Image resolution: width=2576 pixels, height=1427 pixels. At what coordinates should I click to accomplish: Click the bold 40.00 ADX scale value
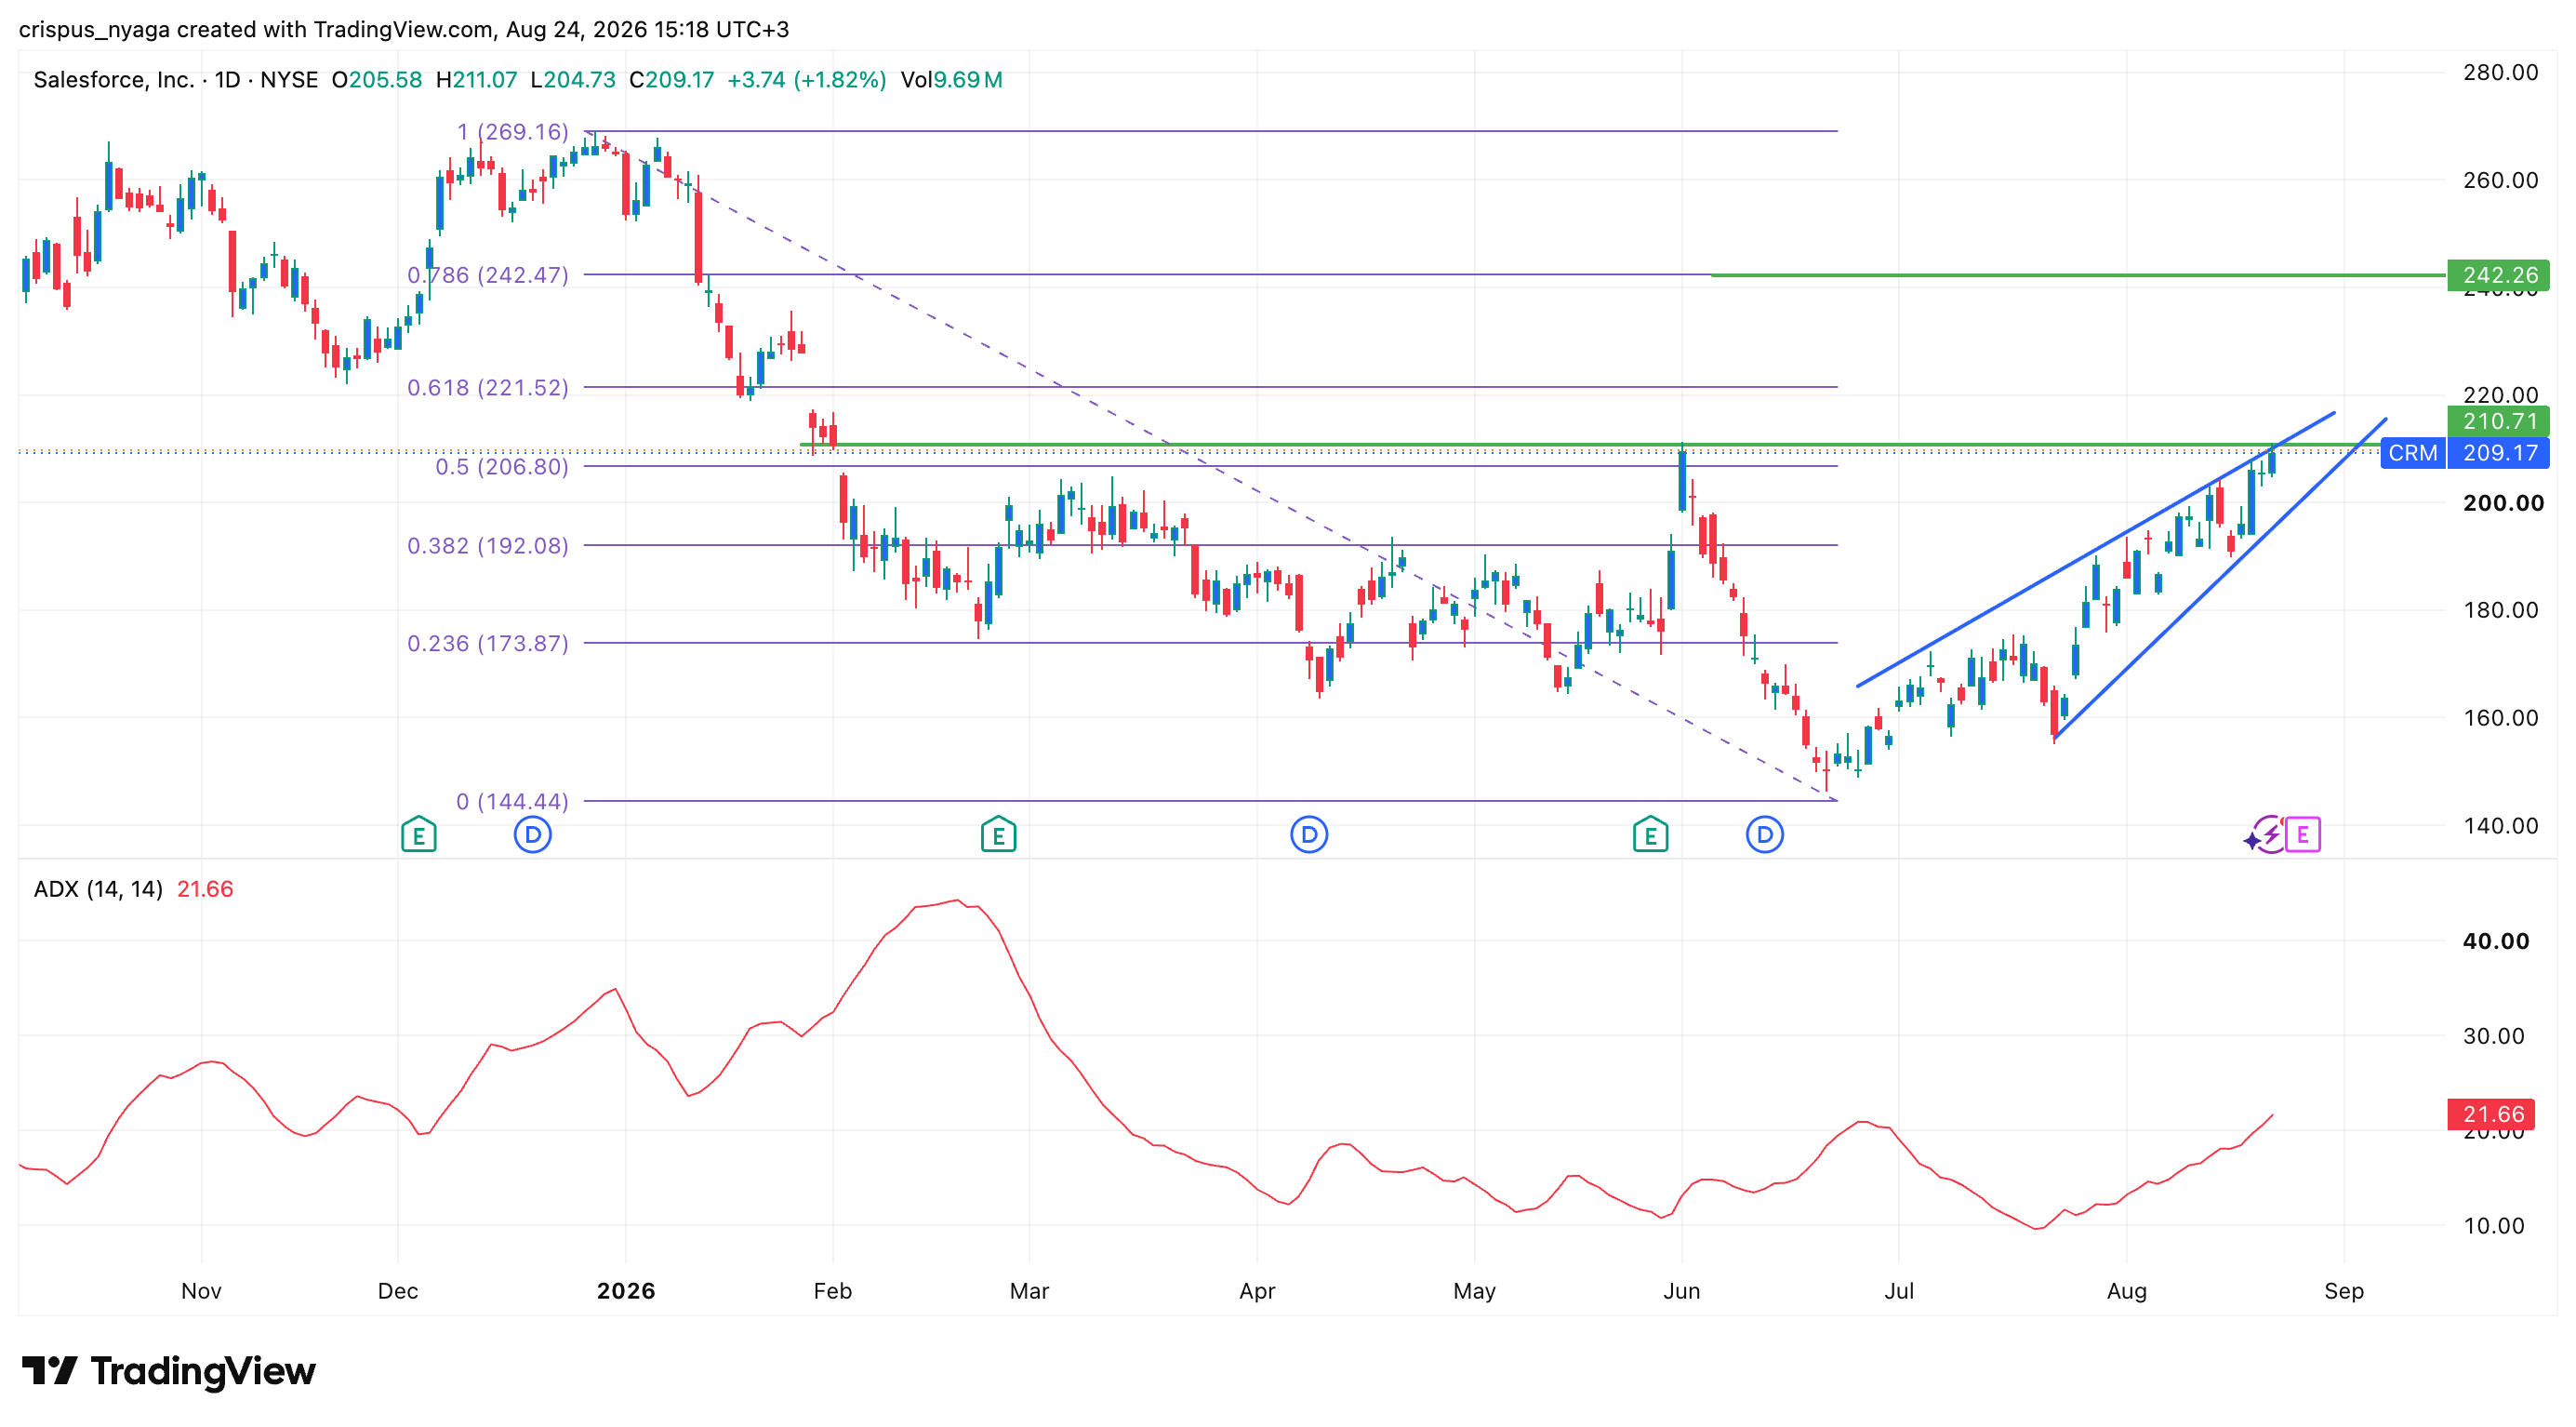(2496, 941)
